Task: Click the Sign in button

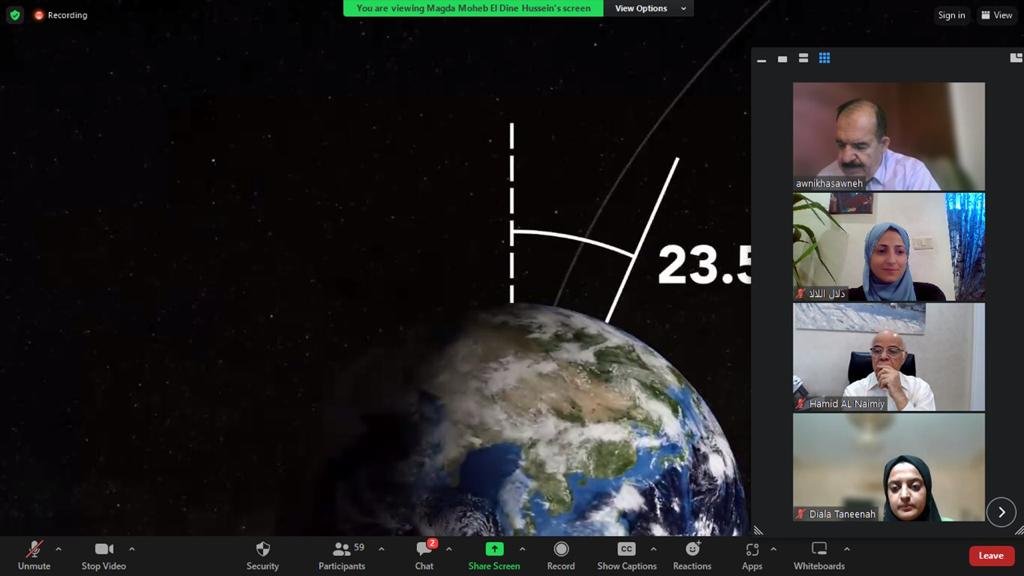Action: 951,15
